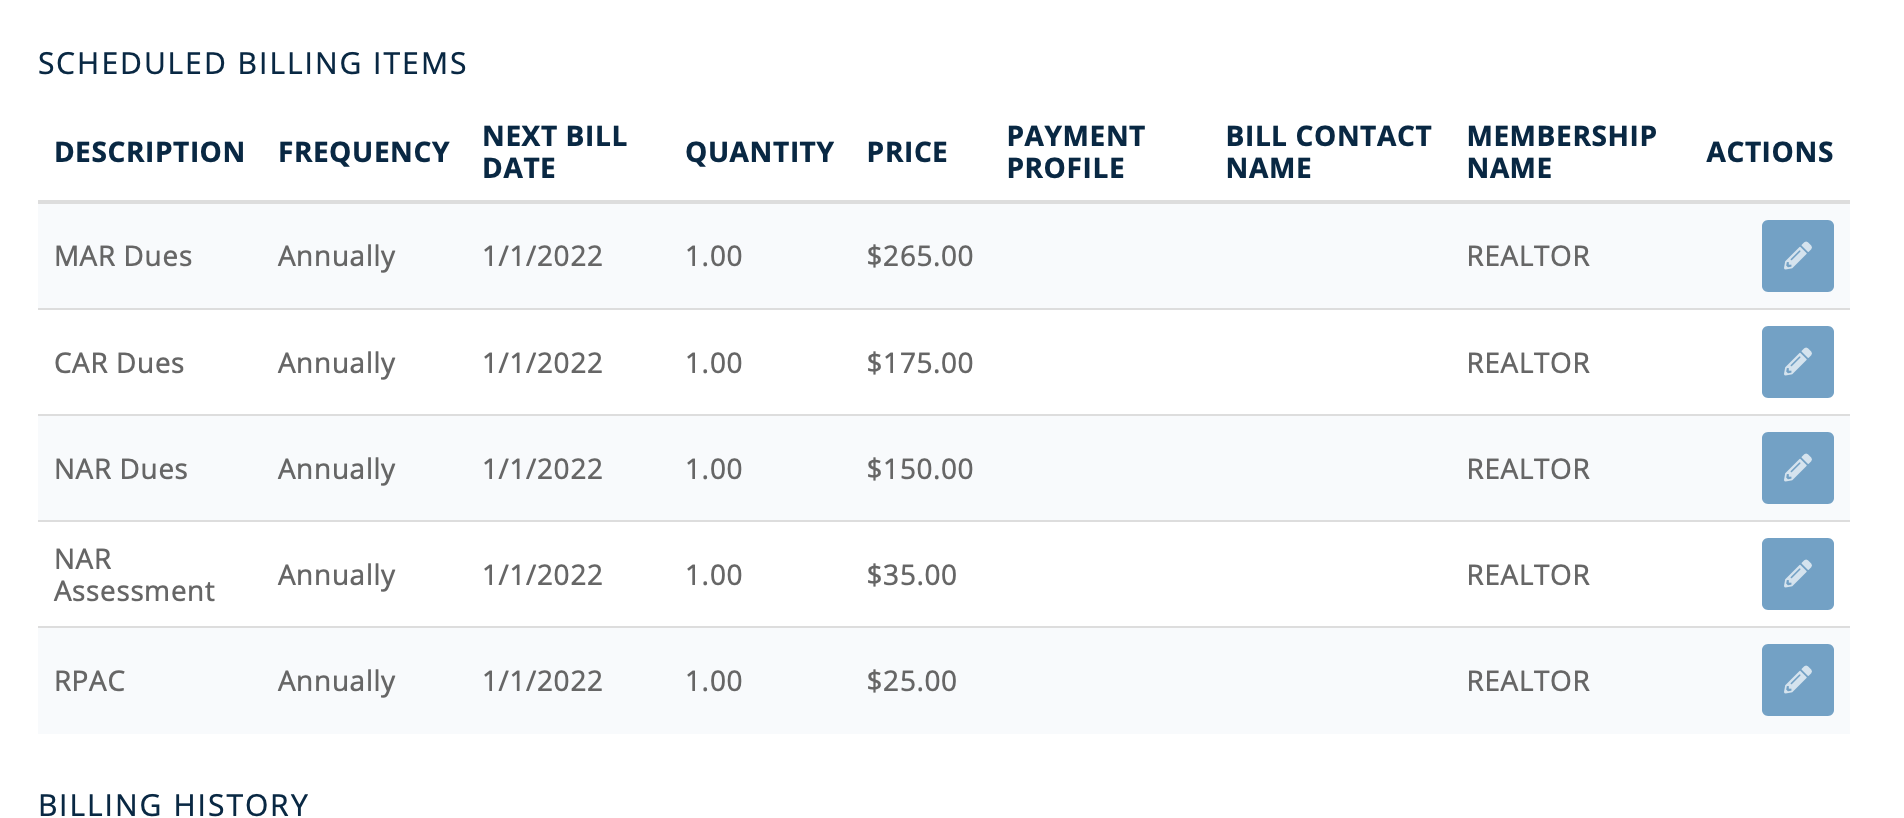Sort by Next Bill Date column
The width and height of the screenshot is (1904, 818).
tap(555, 152)
